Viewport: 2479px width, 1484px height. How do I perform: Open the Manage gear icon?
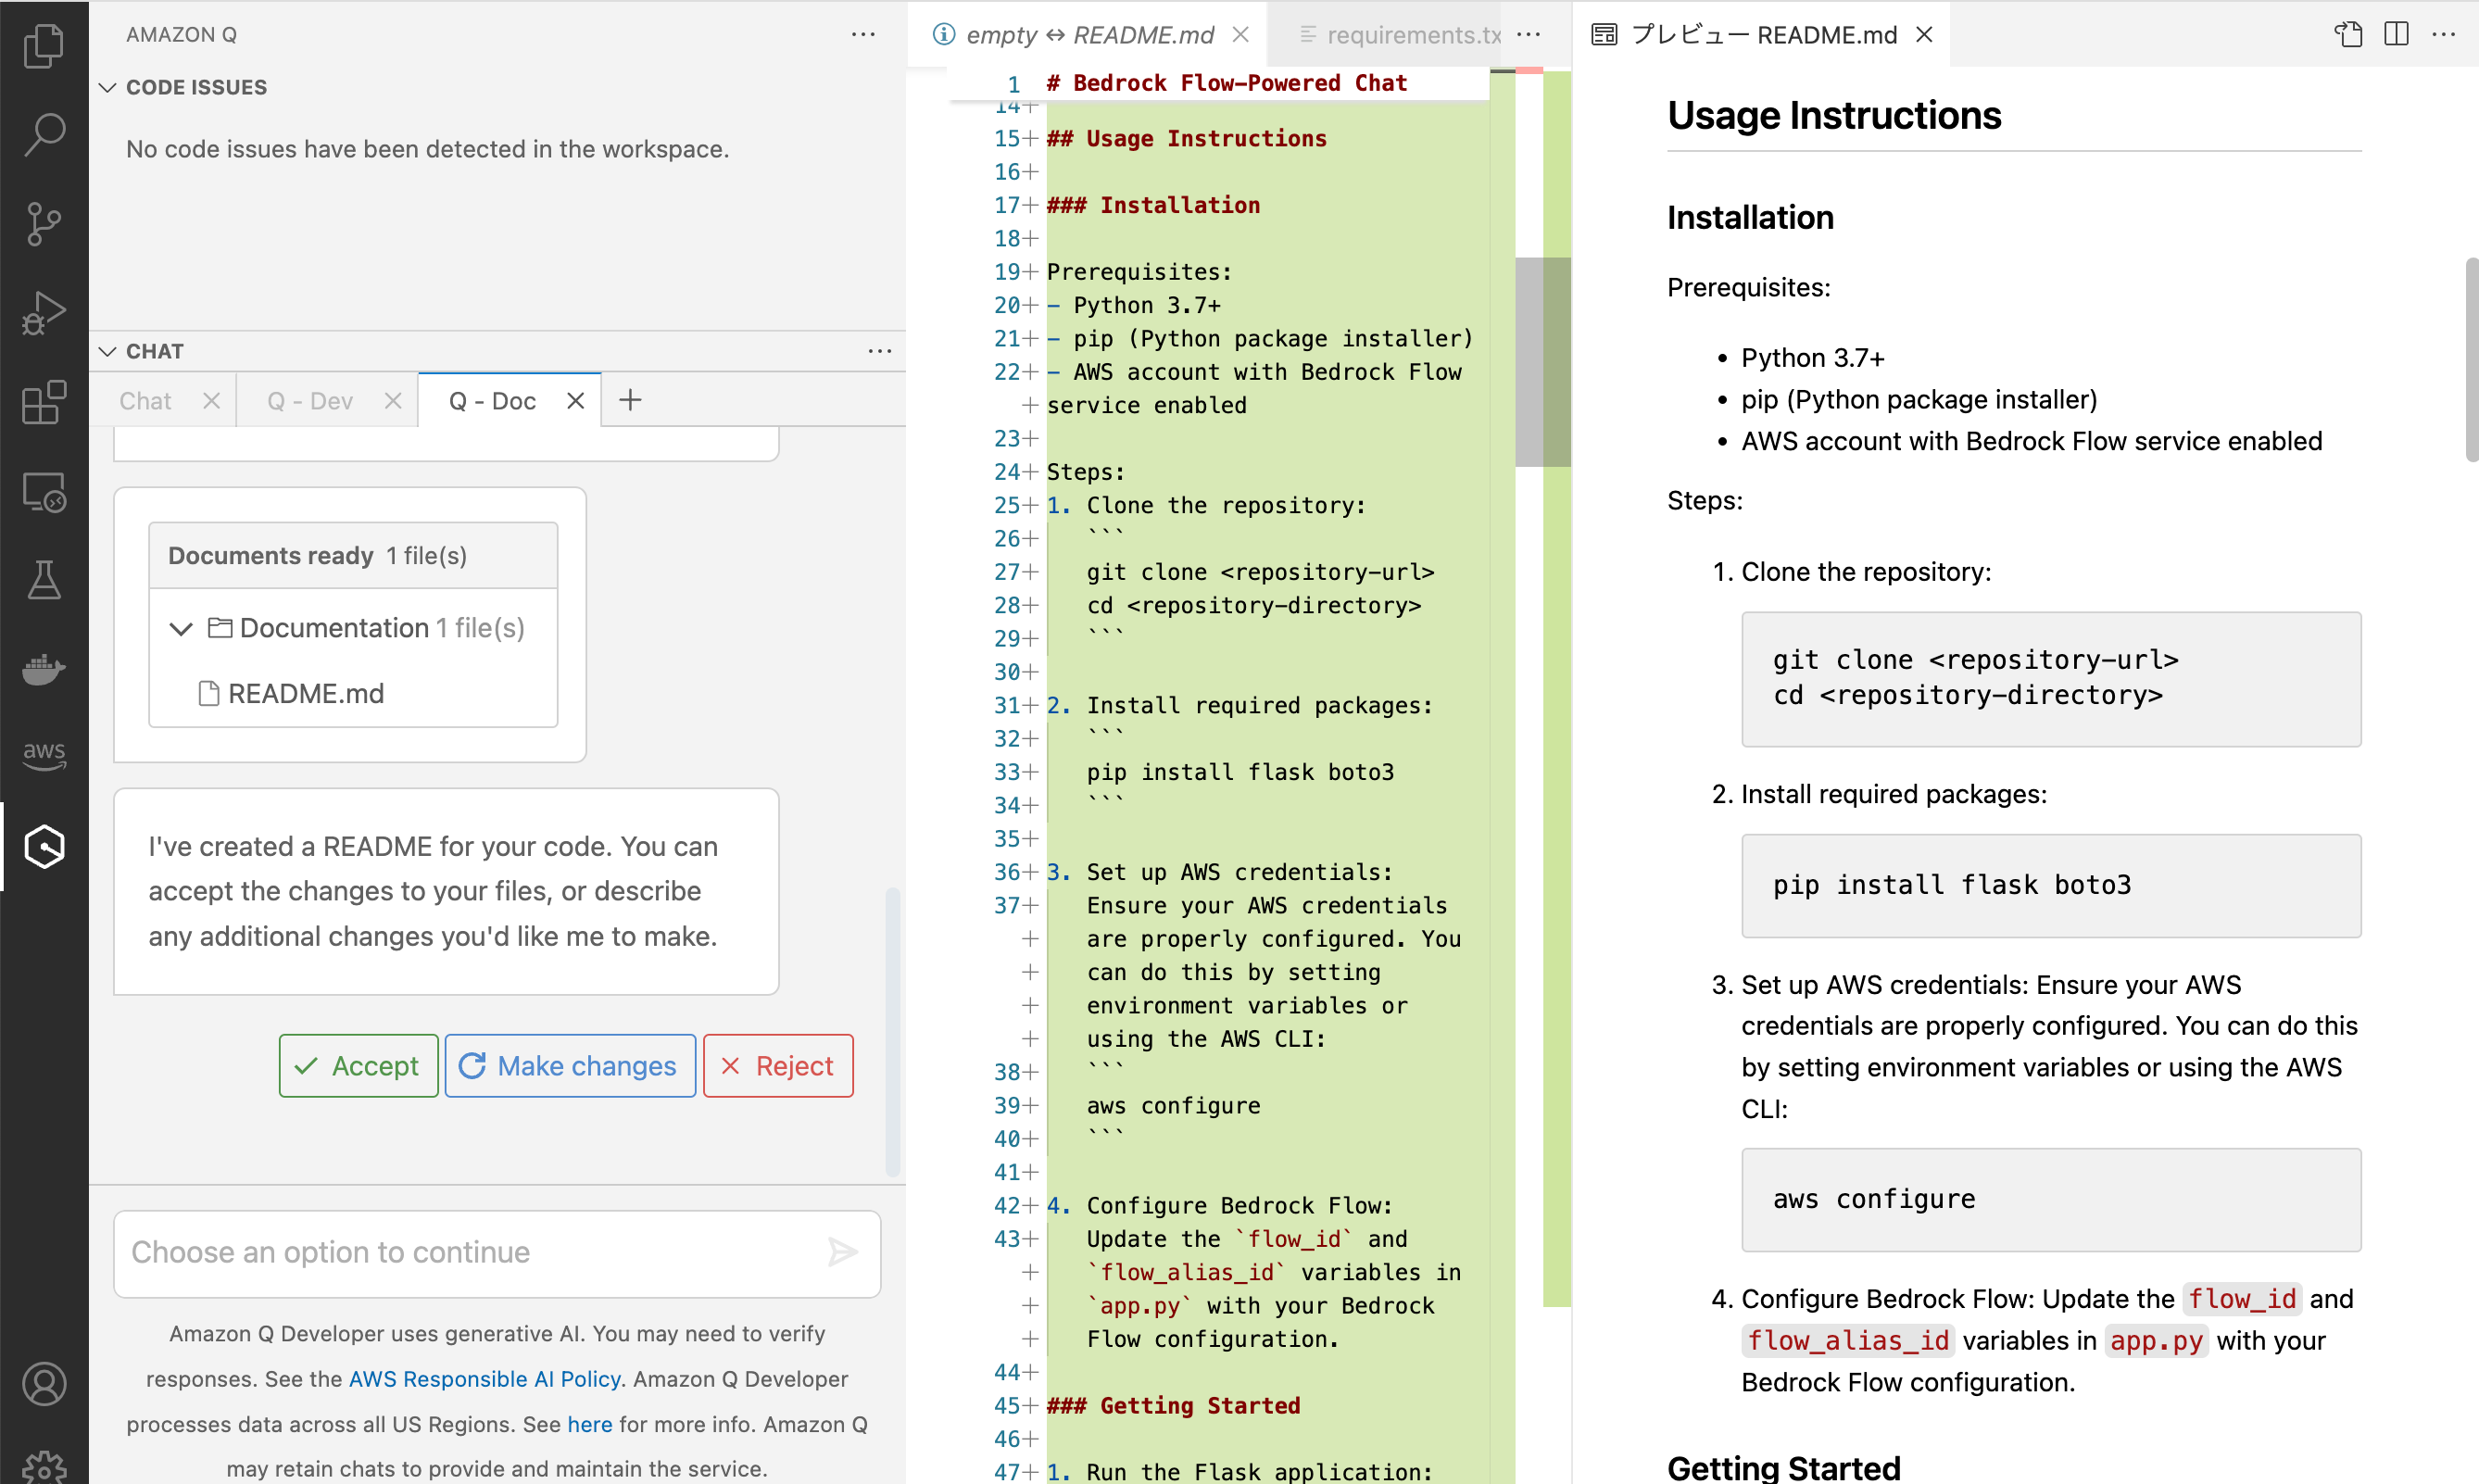(x=44, y=1467)
